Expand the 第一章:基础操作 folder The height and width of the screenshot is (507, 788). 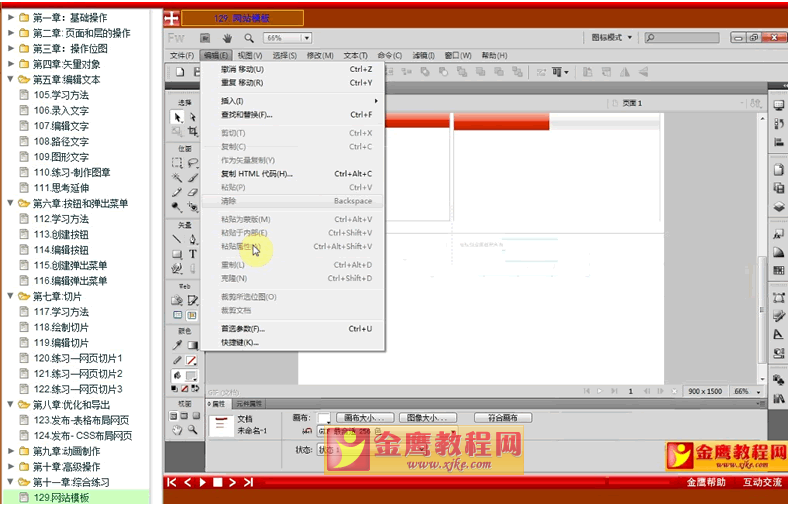pos(11,18)
